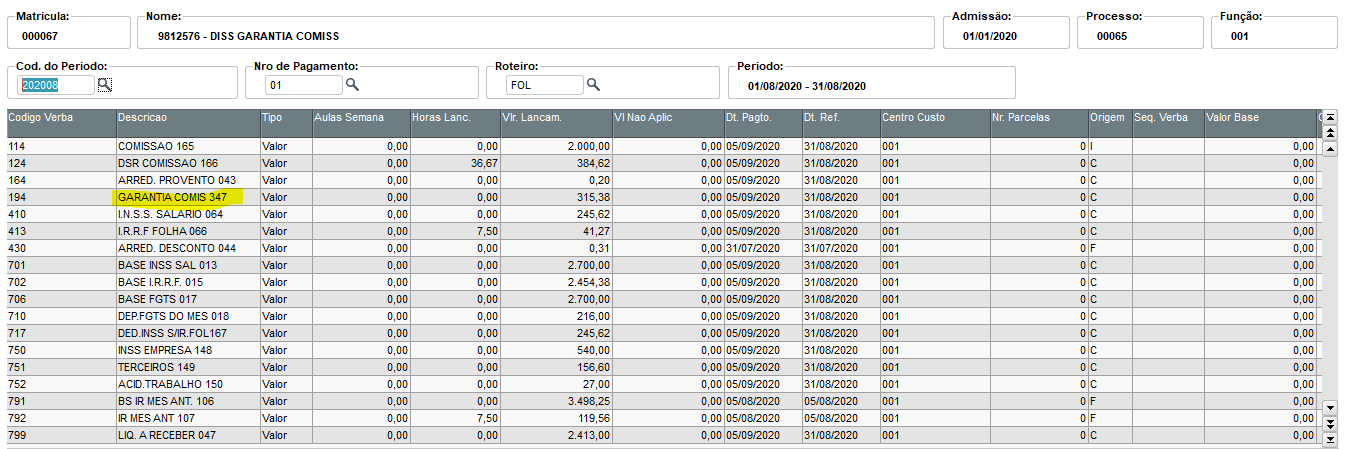Select the INSS EMPRESA 148 row
Screen dimensions: 1350x449
click(x=662, y=350)
